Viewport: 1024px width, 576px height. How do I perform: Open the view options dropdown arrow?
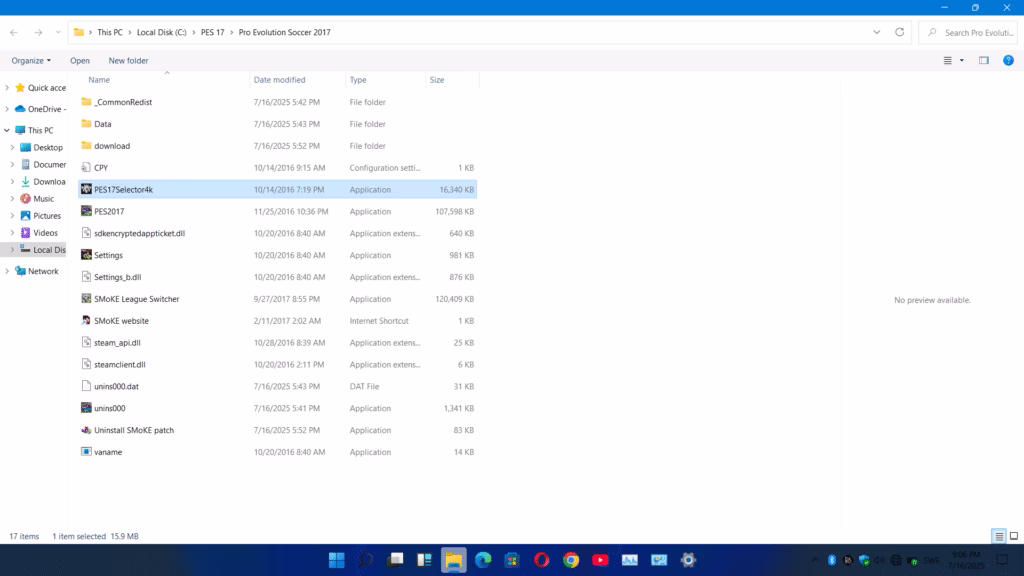(x=962, y=60)
